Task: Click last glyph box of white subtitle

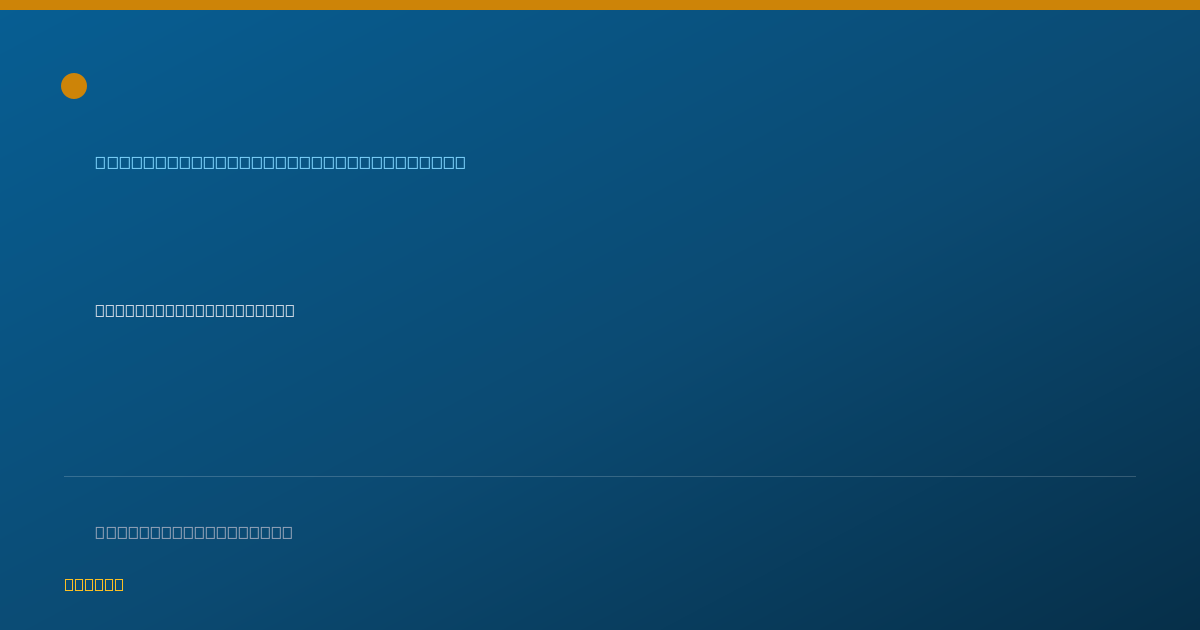Action: (x=290, y=310)
